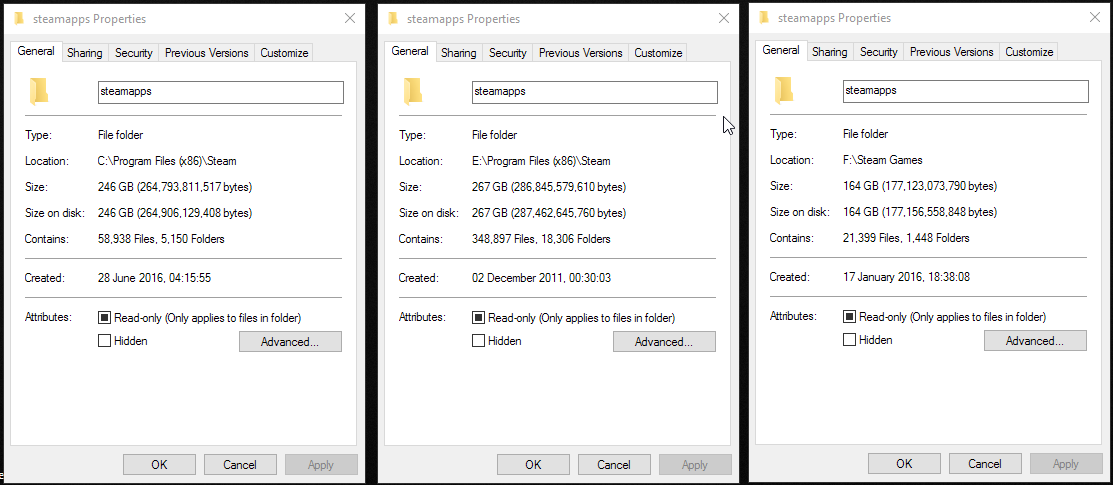
Task: Click size value 246 GB (264,793,811,517 bytes)
Action: (175, 187)
